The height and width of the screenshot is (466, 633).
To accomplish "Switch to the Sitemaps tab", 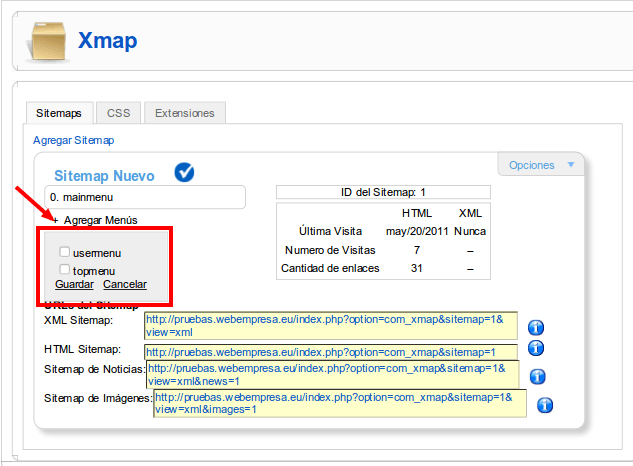I will coord(59,113).
